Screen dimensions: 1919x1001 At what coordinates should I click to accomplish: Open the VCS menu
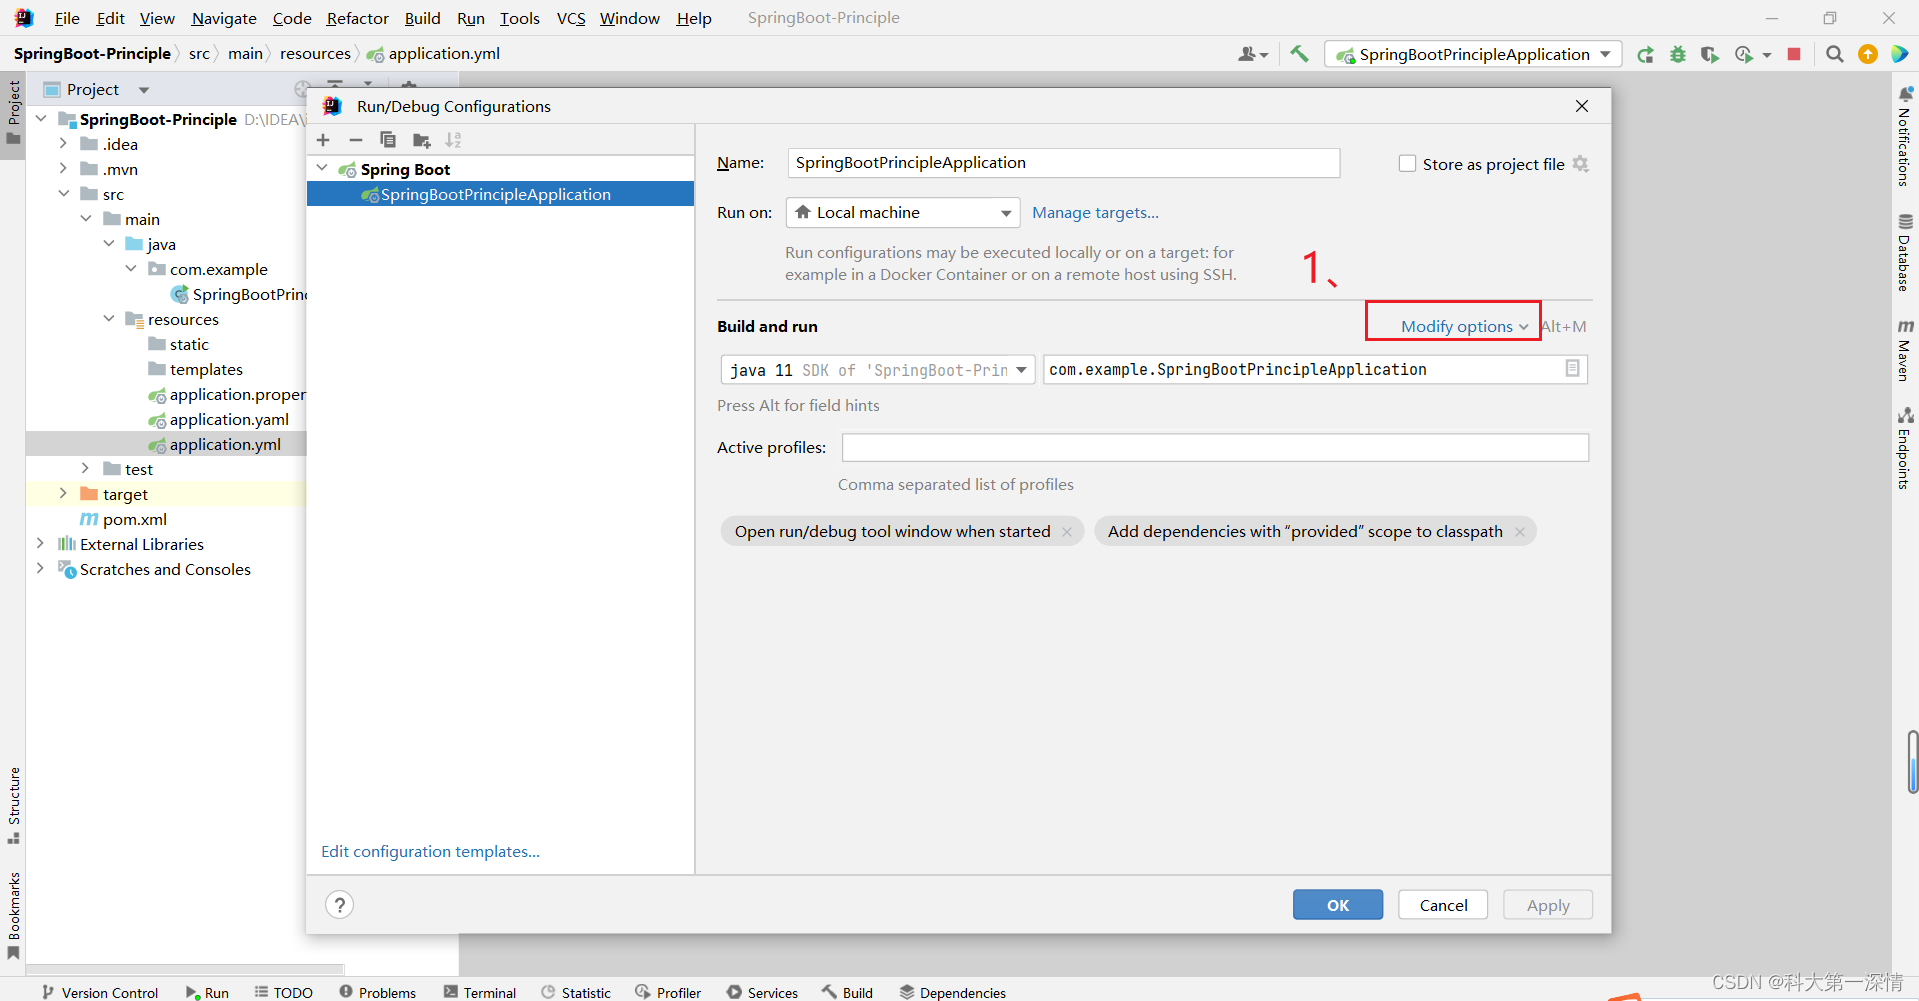pos(571,18)
